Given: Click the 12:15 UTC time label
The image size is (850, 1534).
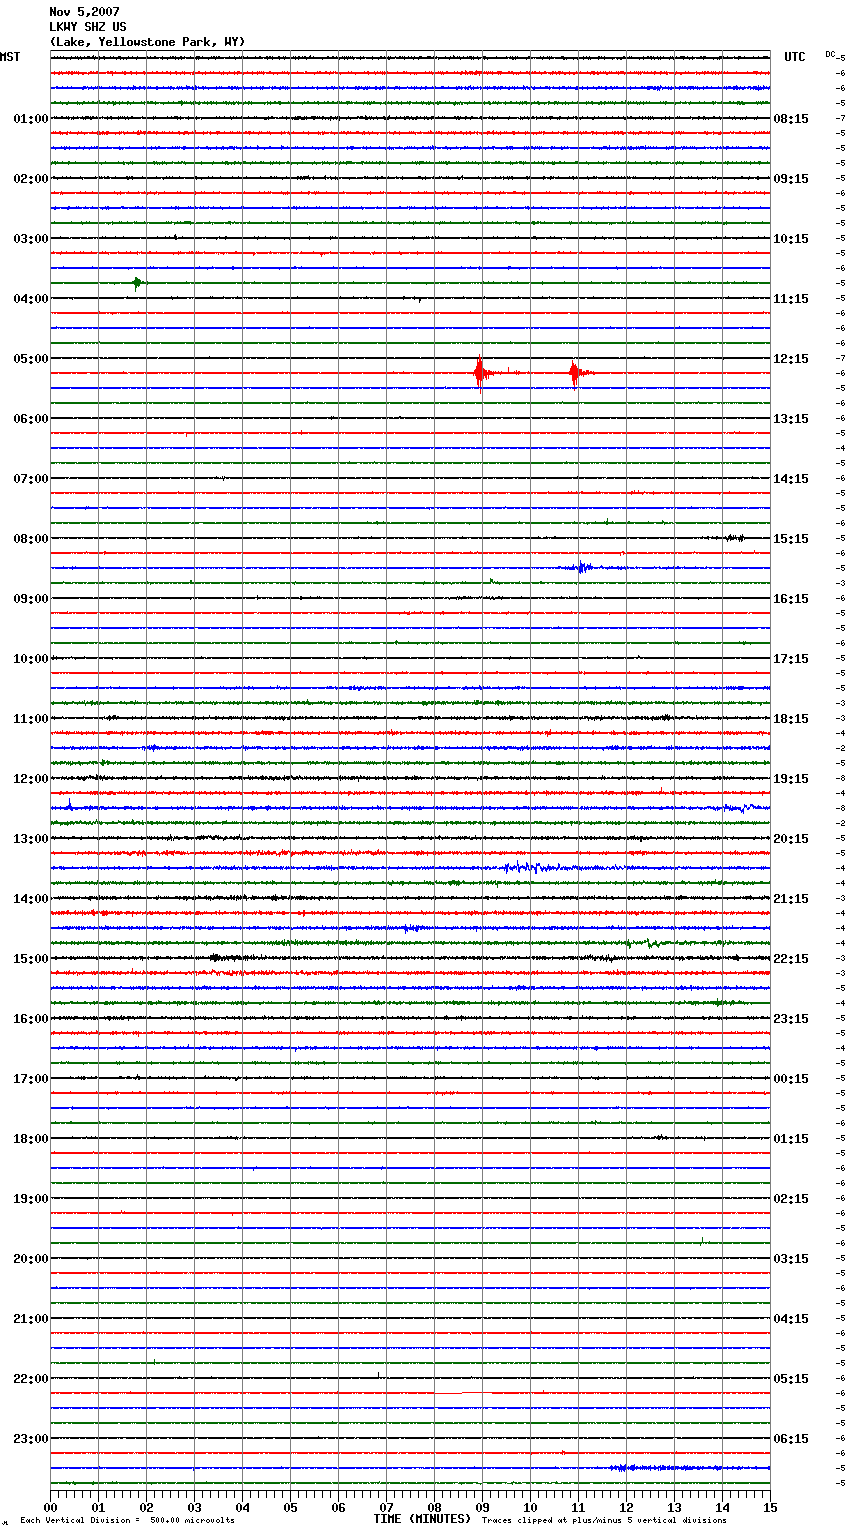Looking at the screenshot, I should (x=791, y=359).
